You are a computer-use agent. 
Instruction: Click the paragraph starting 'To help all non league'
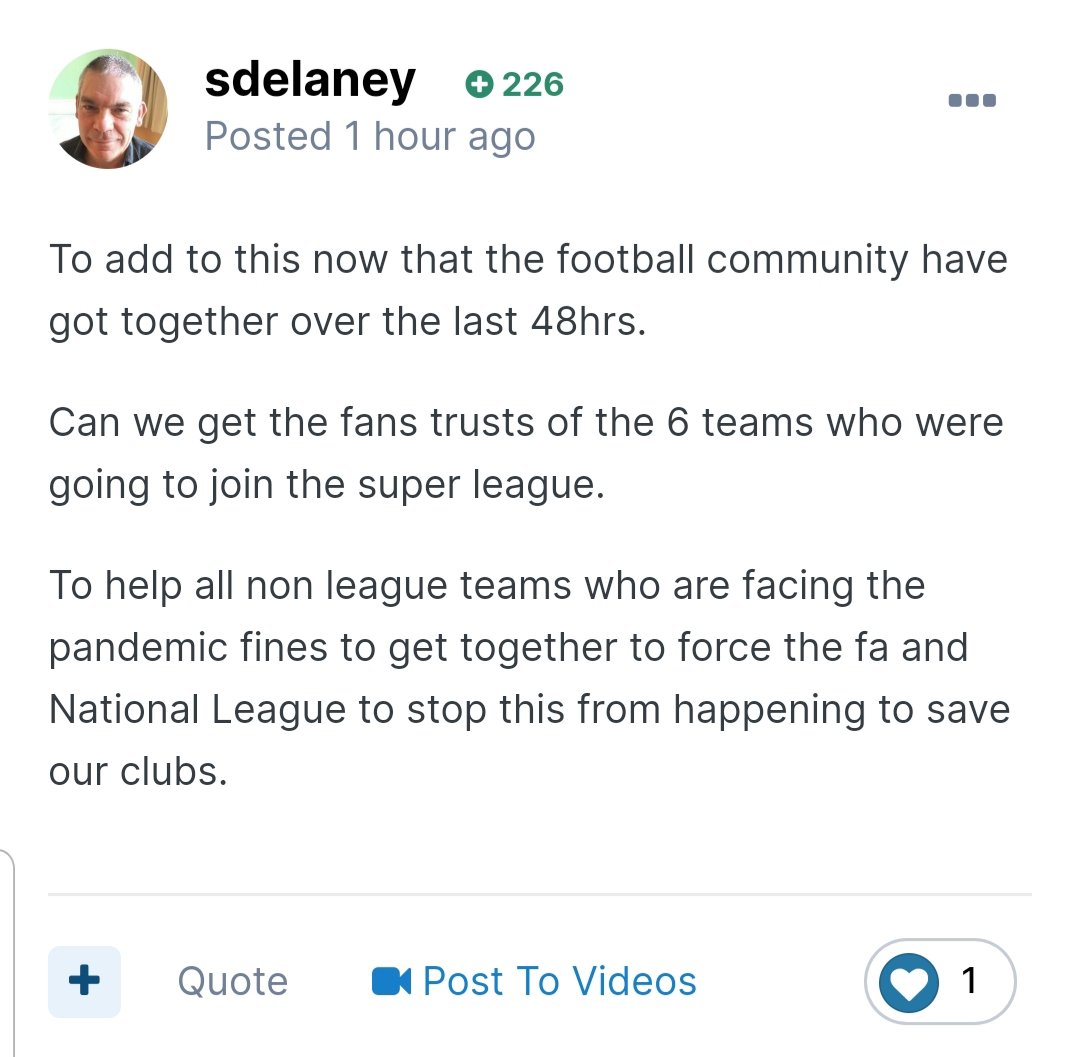click(529, 678)
